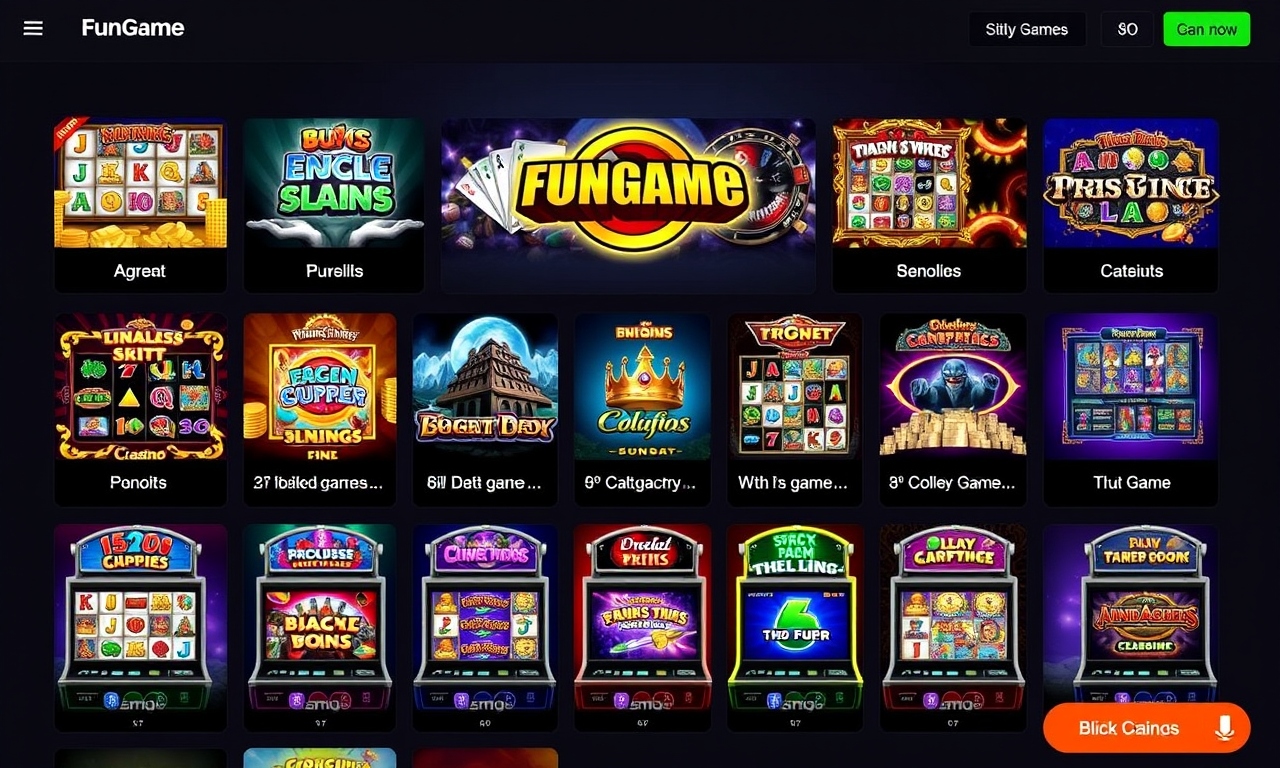This screenshot has width=1280, height=768.
Task: Select the Purellts game thumbnail
Action: (334, 206)
